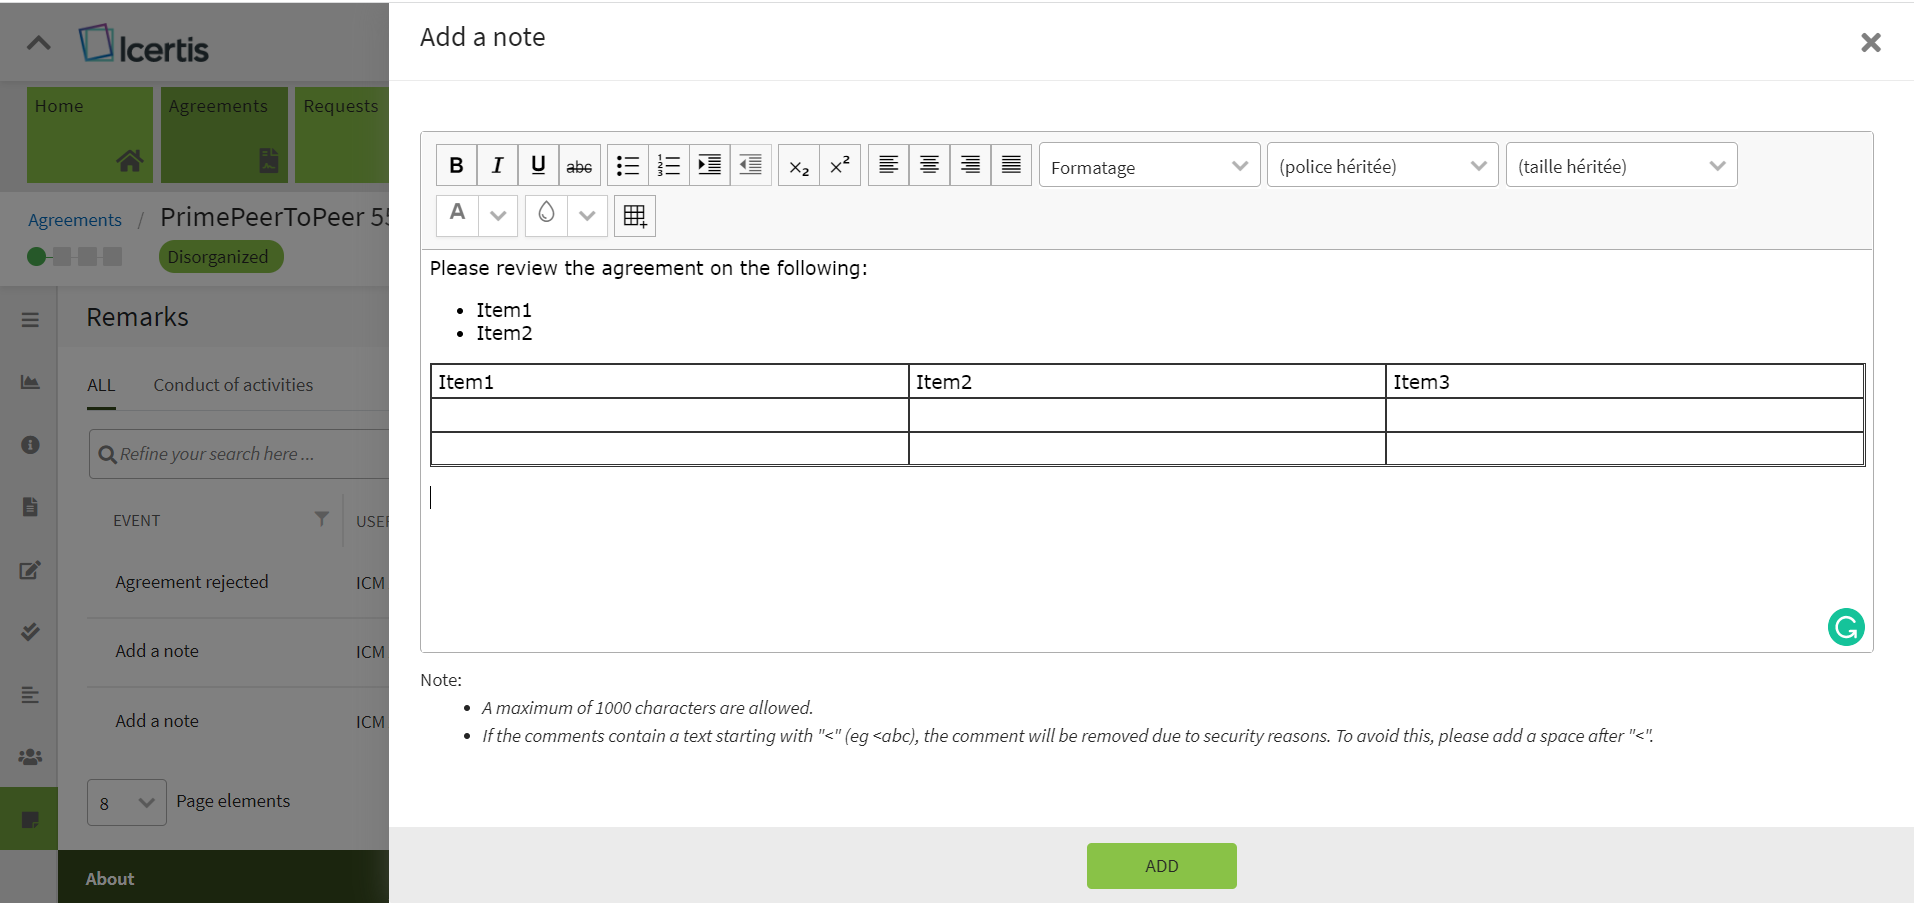Select the ALL remarks tab

pyautogui.click(x=101, y=385)
